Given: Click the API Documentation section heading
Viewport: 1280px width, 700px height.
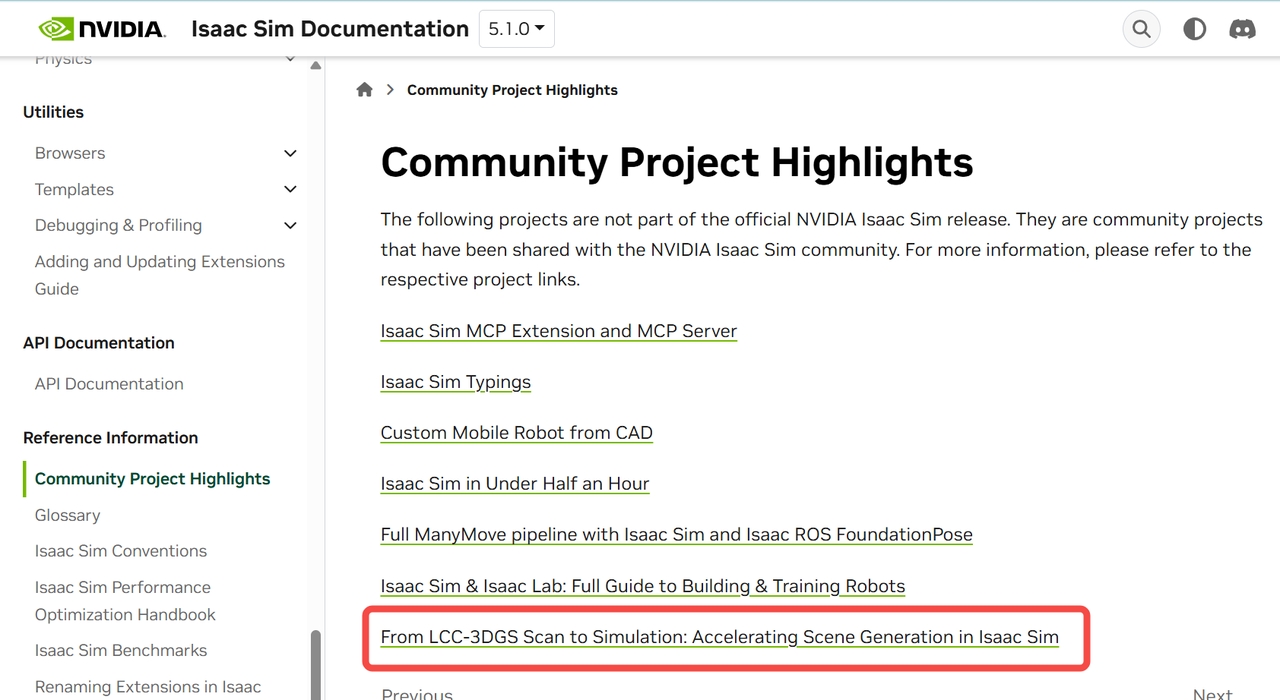Looking at the screenshot, I should pos(98,343).
